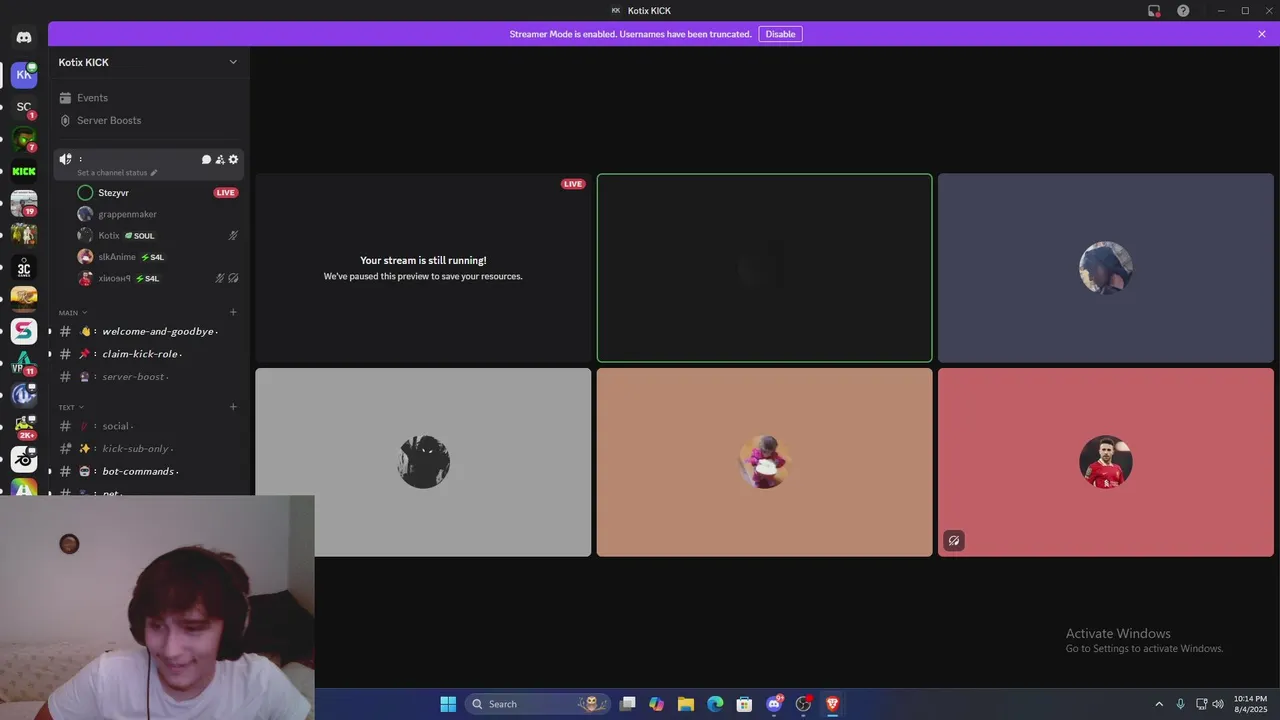Open Discord inbox icon in title bar

click(x=1154, y=10)
